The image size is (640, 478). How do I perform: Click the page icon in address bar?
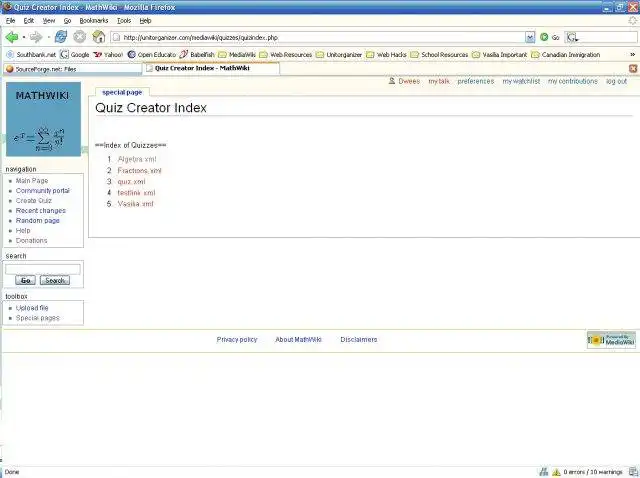coord(116,37)
